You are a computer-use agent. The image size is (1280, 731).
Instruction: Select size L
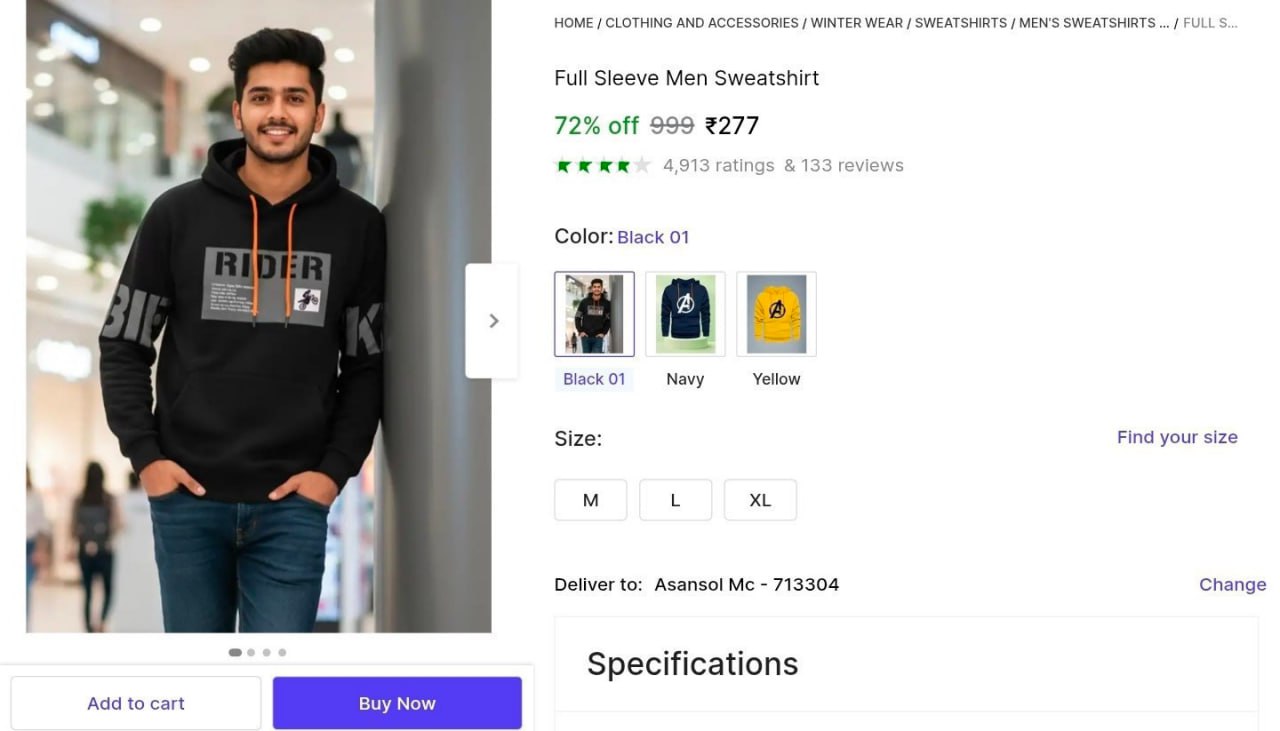(x=675, y=499)
